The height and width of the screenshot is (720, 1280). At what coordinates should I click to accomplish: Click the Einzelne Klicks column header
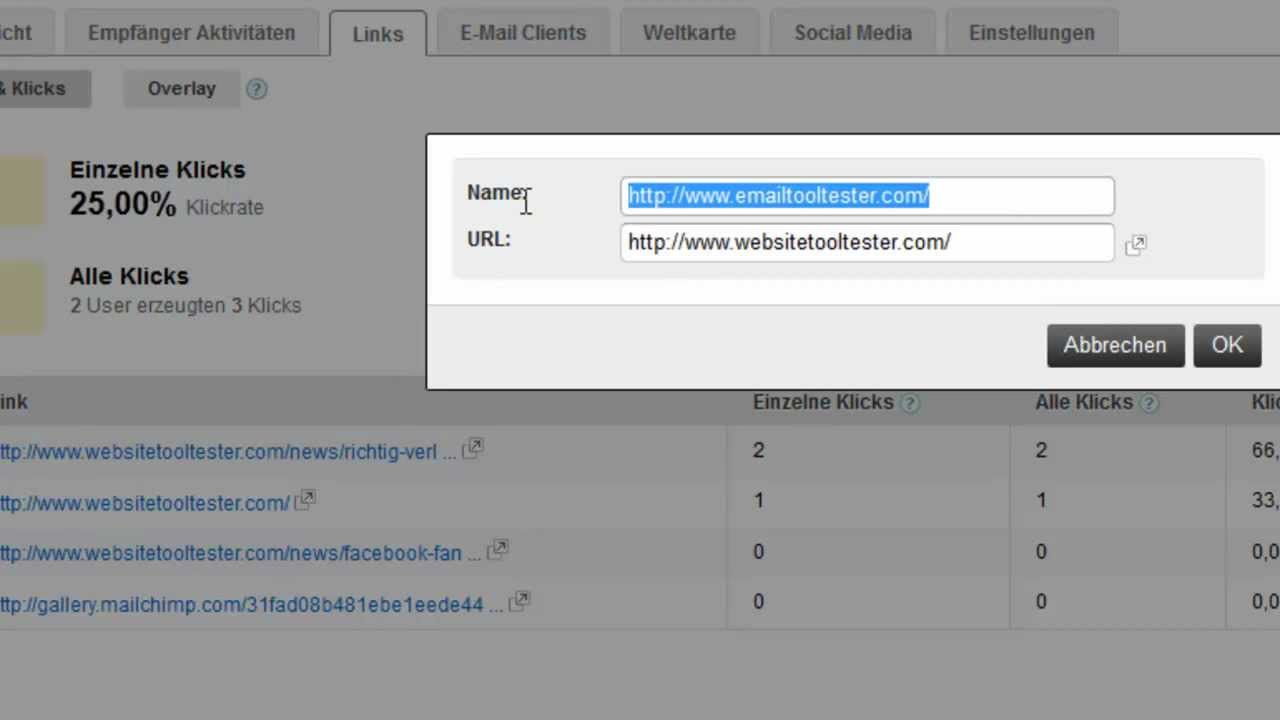[823, 402]
